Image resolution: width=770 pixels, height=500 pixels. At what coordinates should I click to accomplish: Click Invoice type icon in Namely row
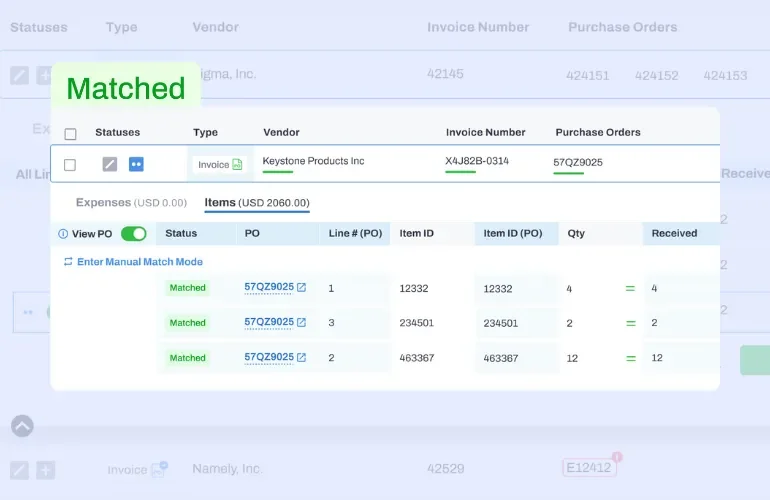pos(159,470)
